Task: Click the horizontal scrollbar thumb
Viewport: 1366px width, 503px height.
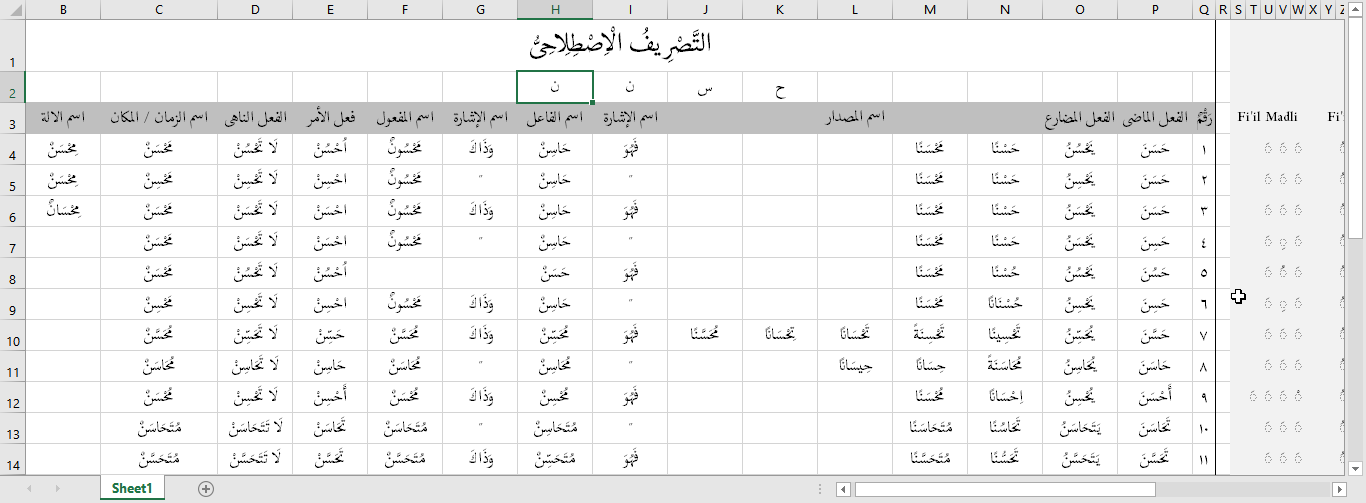Action: (1004, 489)
